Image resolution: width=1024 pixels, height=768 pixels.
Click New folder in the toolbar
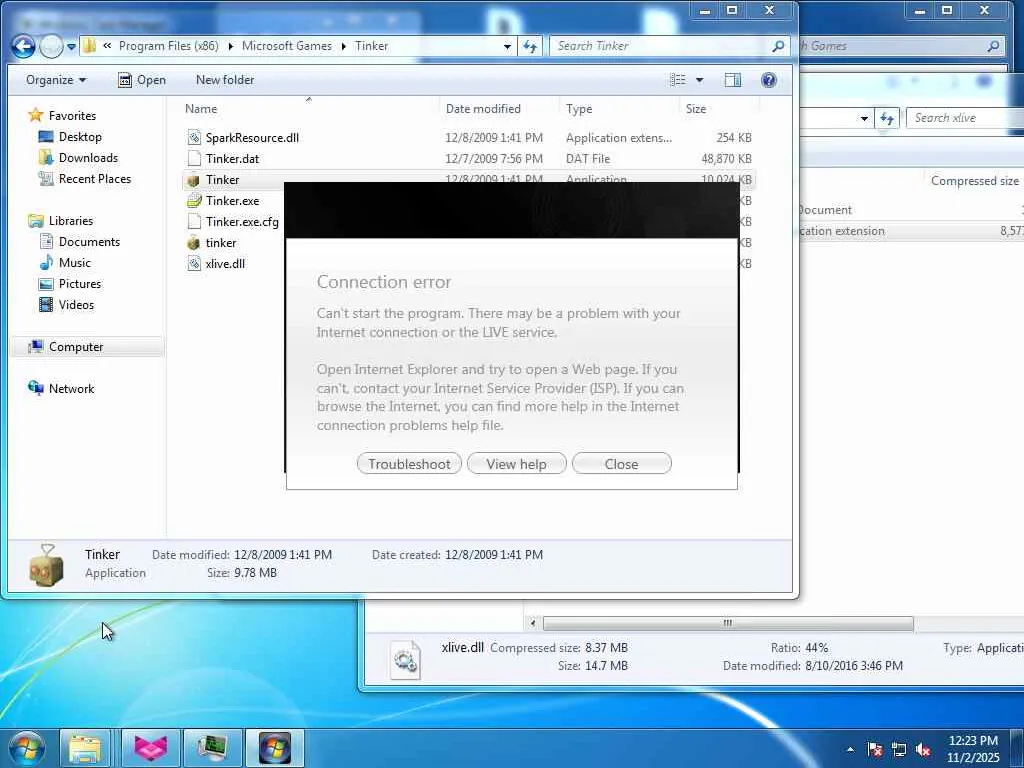(225, 80)
